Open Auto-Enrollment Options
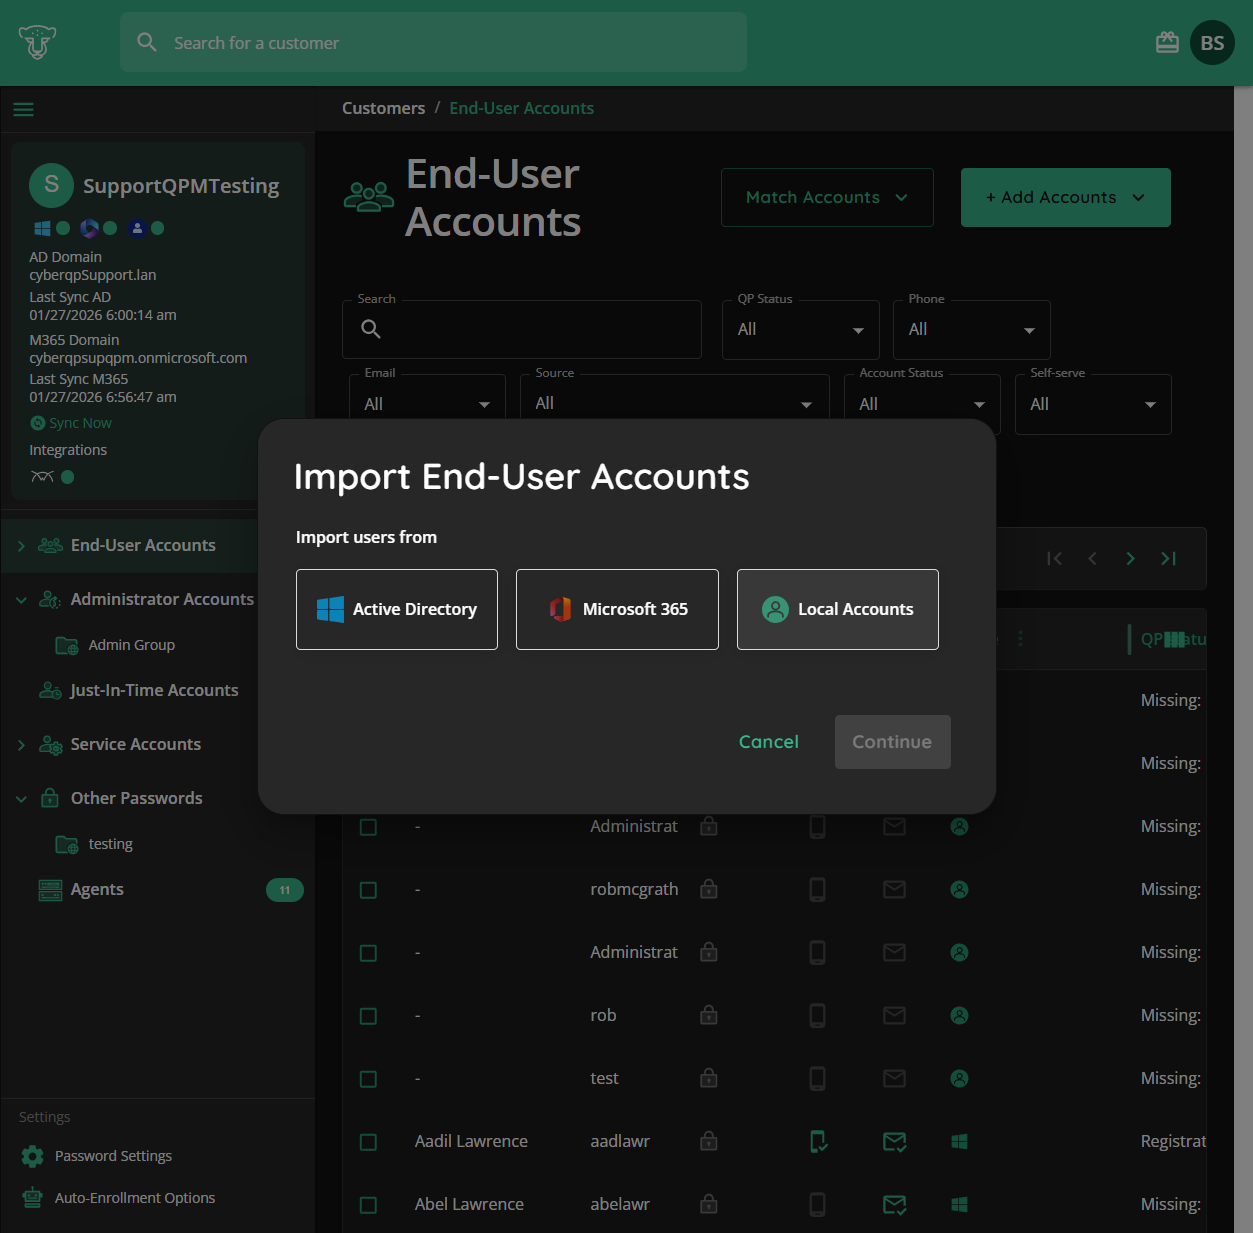1253x1233 pixels. pos(135,1198)
